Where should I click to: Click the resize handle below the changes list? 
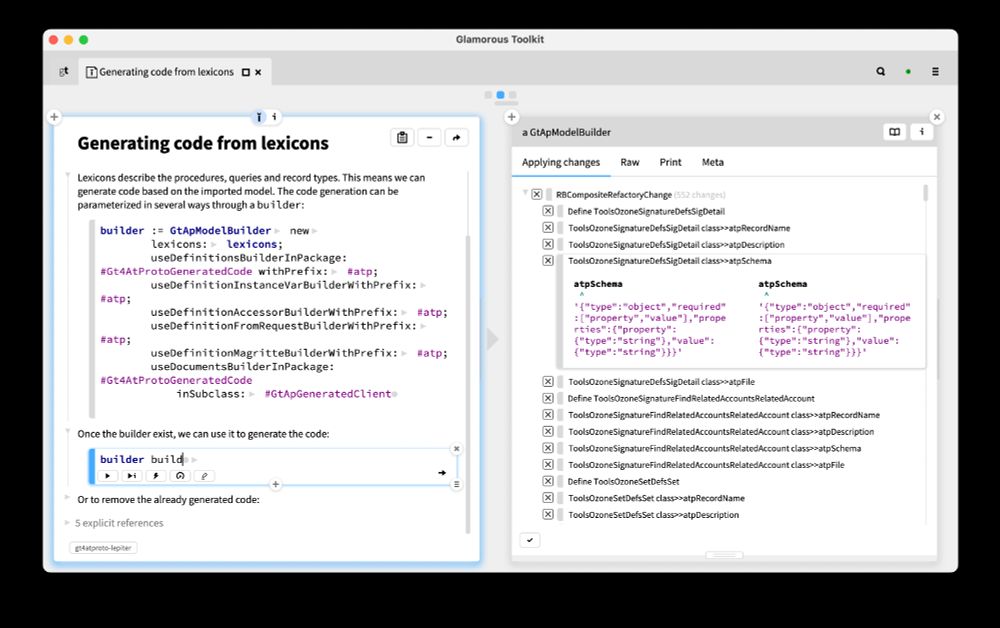tap(724, 555)
